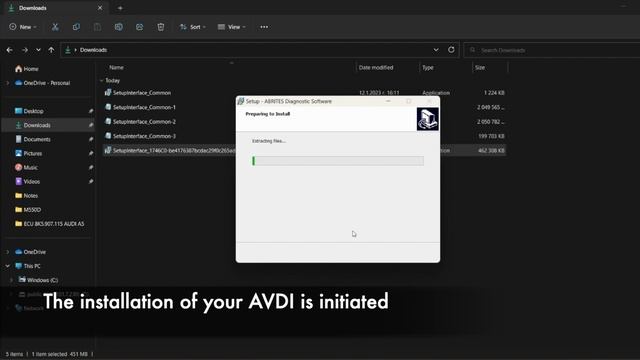Click the Copy icon in toolbar
Viewport: 640px width, 360px height.
tap(76, 27)
